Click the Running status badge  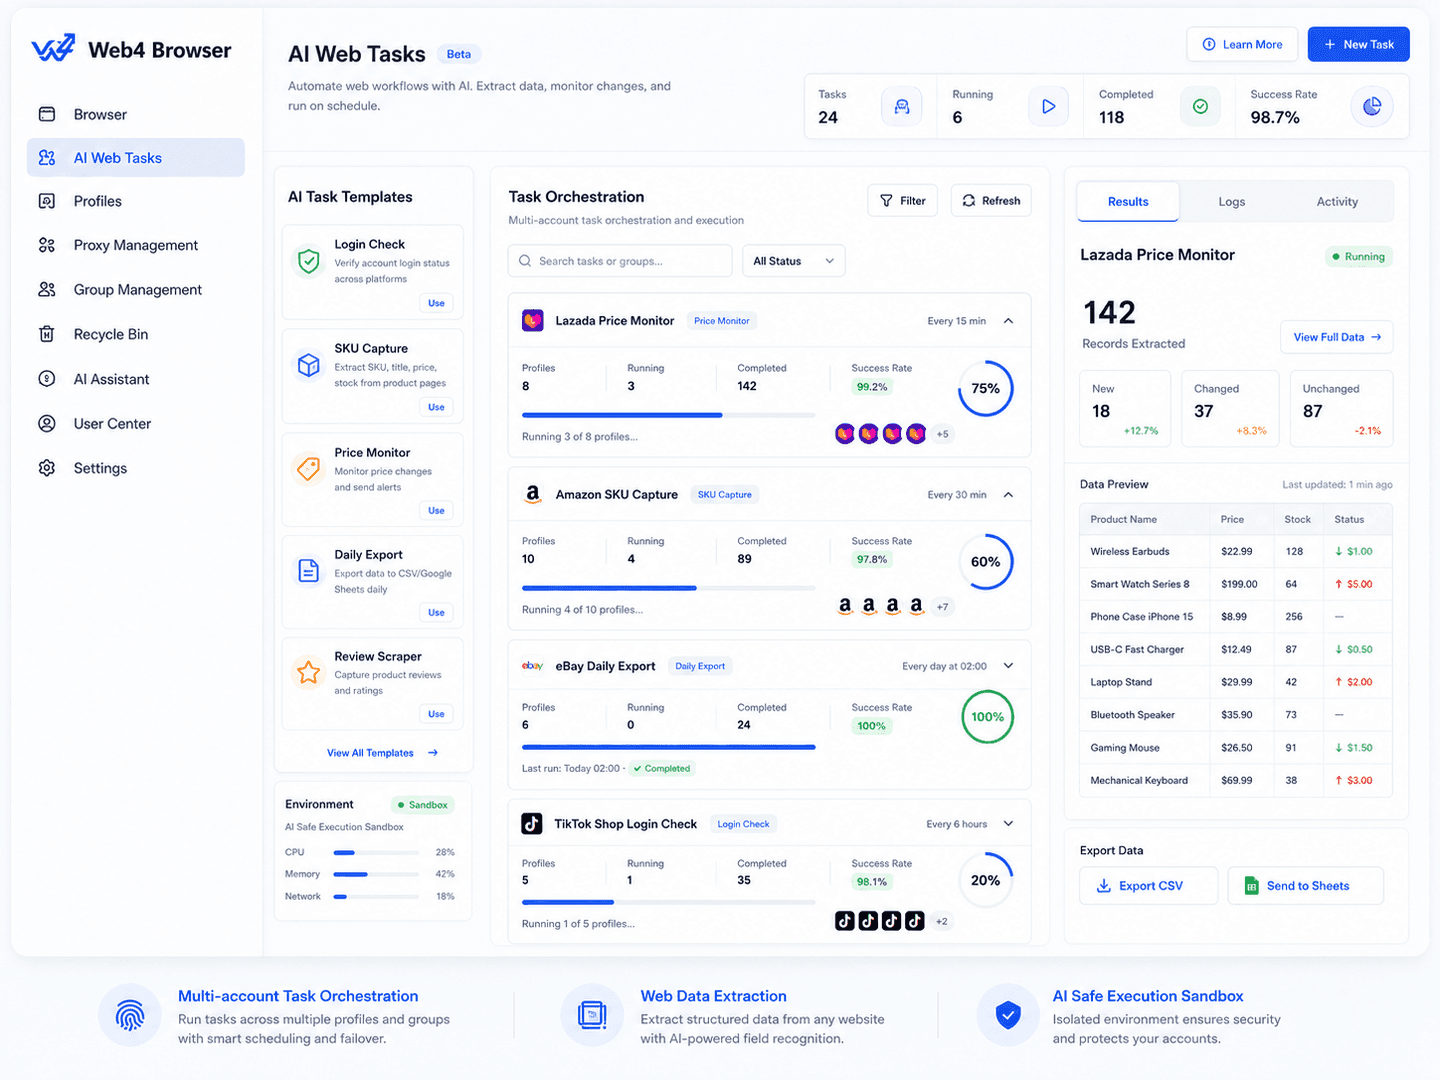coord(1359,257)
